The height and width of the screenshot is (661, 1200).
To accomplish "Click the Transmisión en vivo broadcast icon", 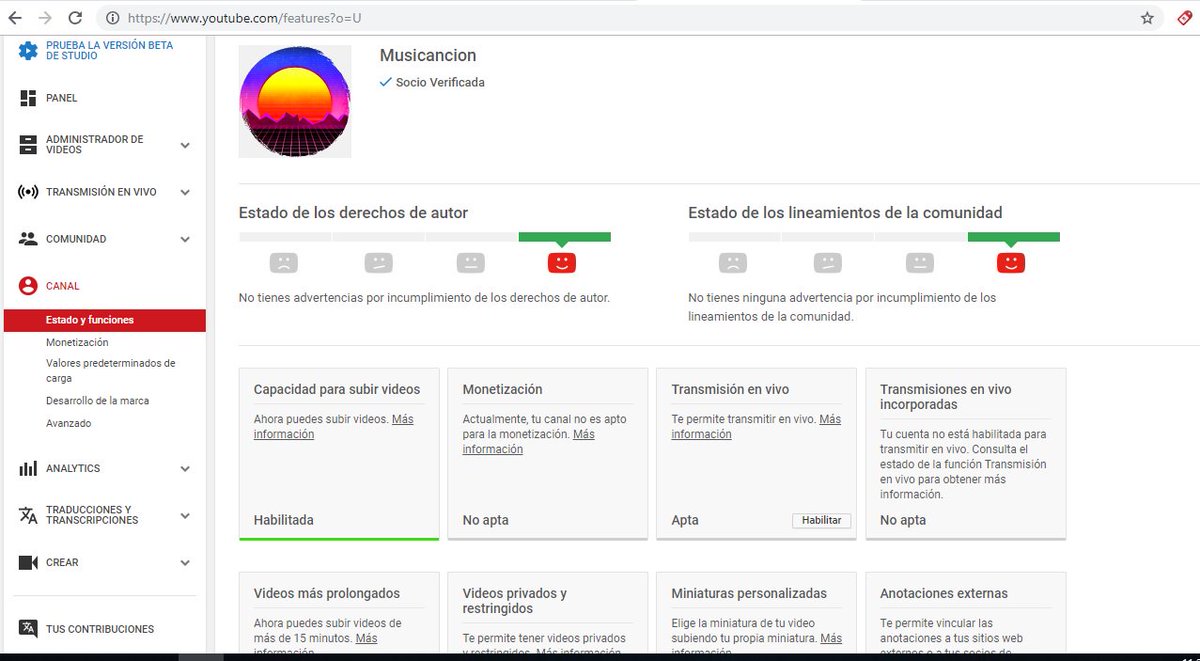I will [28, 192].
